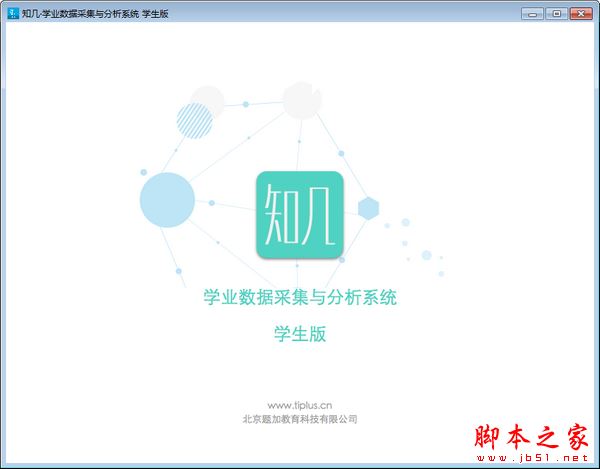Click the window title 知几-学业数据采集与分析系统 学生版
This screenshot has height=469, width=600.
tap(95, 14)
